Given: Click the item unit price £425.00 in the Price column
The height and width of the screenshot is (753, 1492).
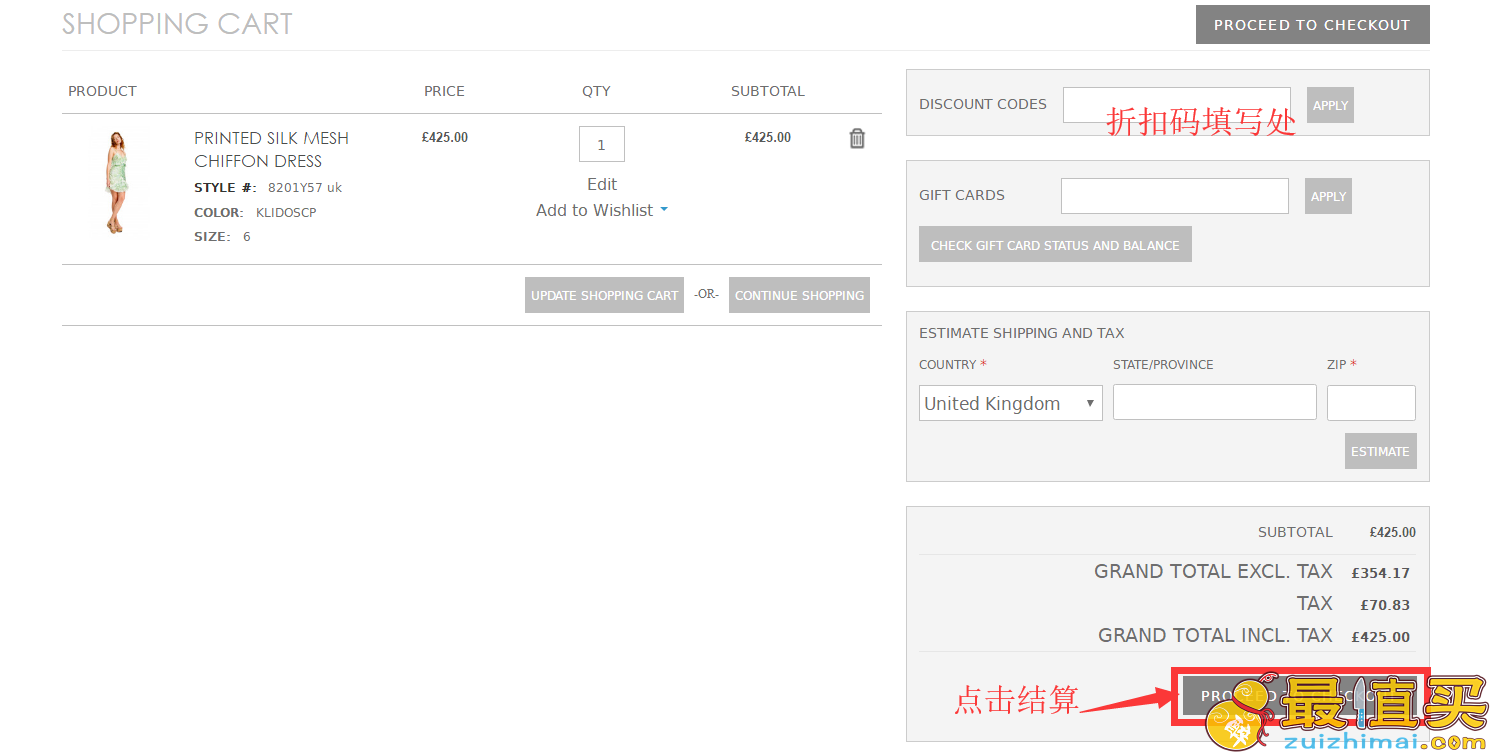Looking at the screenshot, I should coord(444,137).
